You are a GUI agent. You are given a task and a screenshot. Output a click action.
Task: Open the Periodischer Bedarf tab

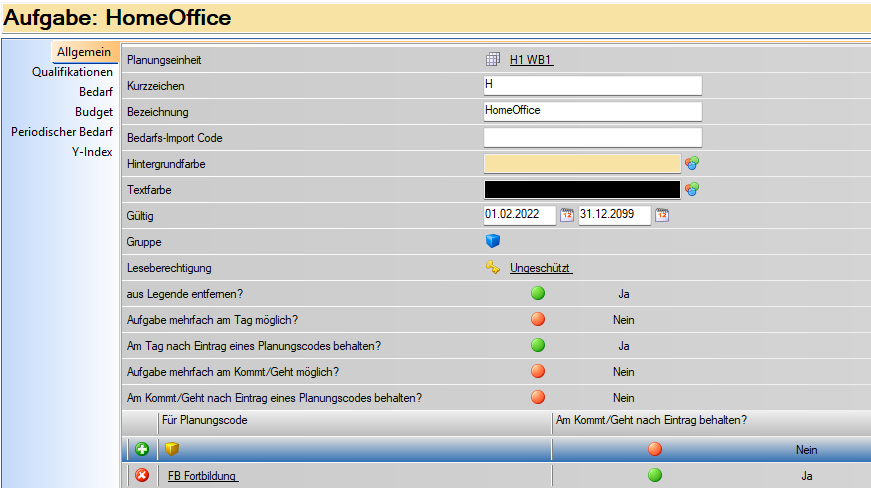[x=62, y=132]
